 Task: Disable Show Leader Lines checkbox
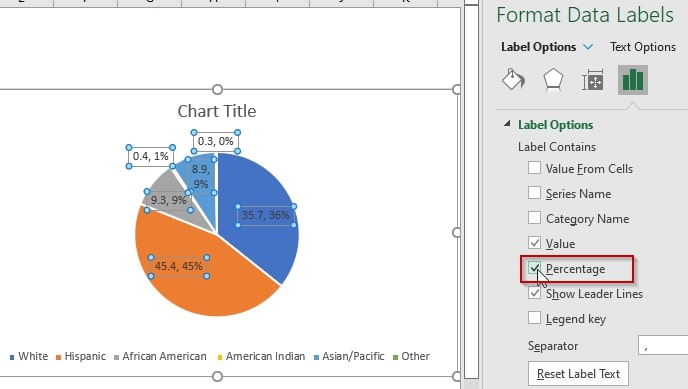tap(534, 293)
